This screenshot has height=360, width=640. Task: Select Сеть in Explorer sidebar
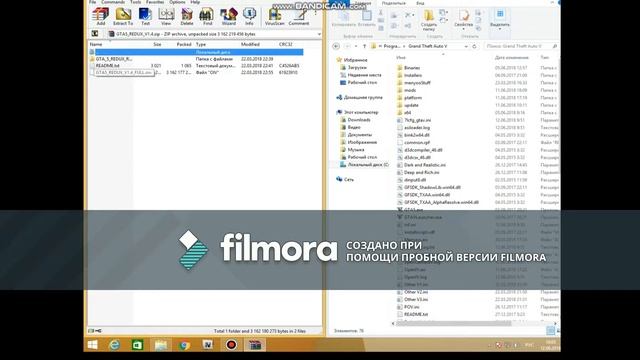349,179
